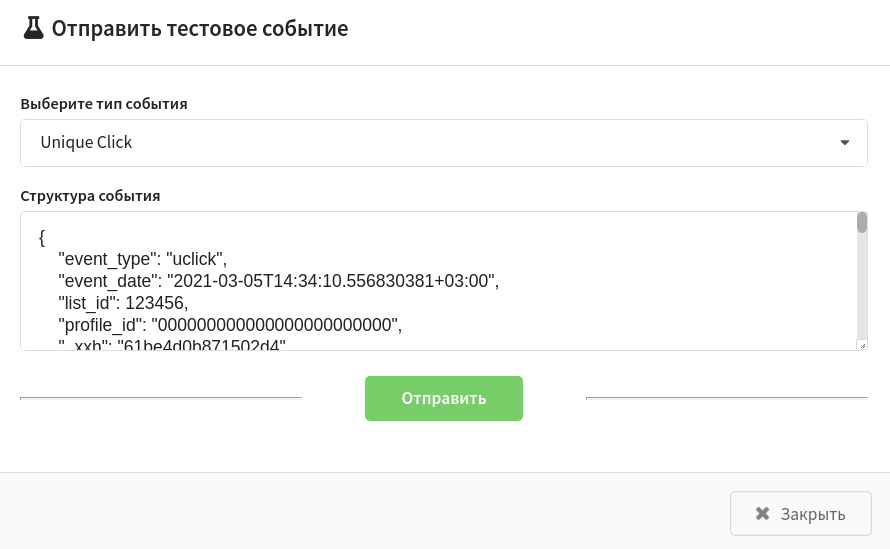Image resolution: width=890 pixels, height=549 pixels.
Task: Click the "list_id": 123456 line
Action: pyautogui.click(x=123, y=303)
